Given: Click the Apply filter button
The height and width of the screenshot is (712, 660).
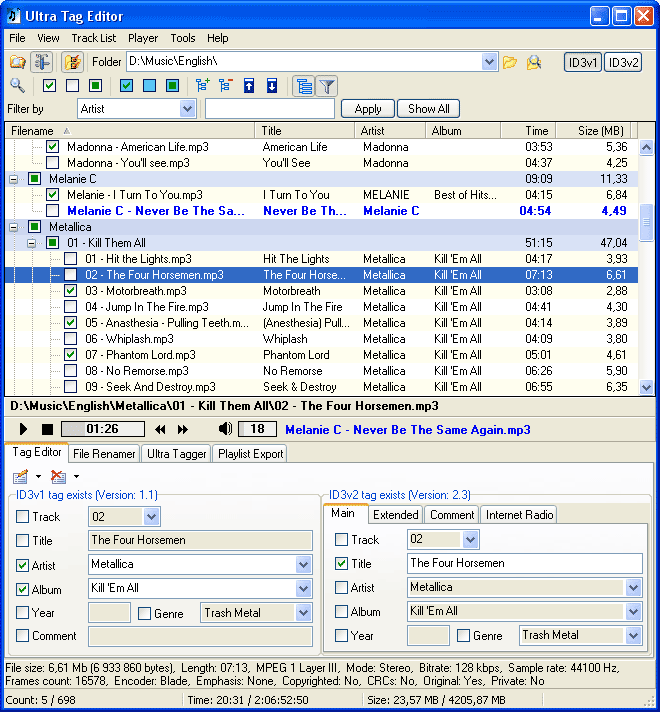Looking at the screenshot, I should (367, 109).
